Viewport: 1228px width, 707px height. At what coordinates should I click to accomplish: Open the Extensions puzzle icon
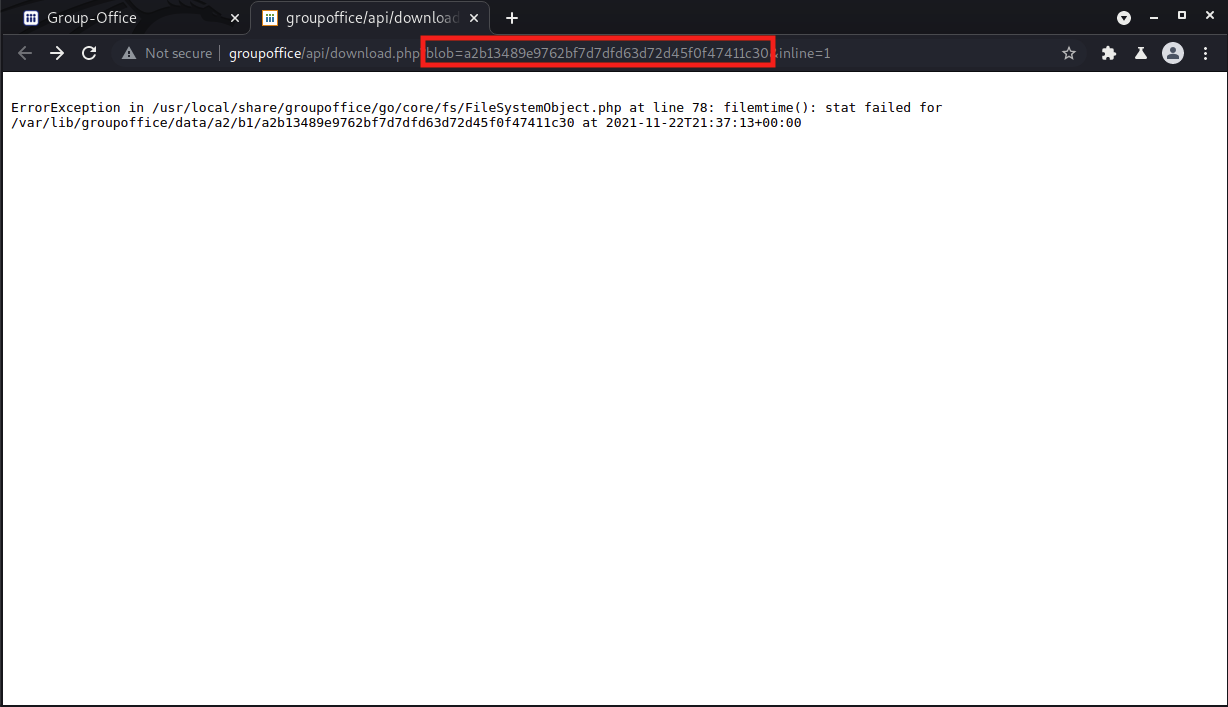pyautogui.click(x=1108, y=53)
